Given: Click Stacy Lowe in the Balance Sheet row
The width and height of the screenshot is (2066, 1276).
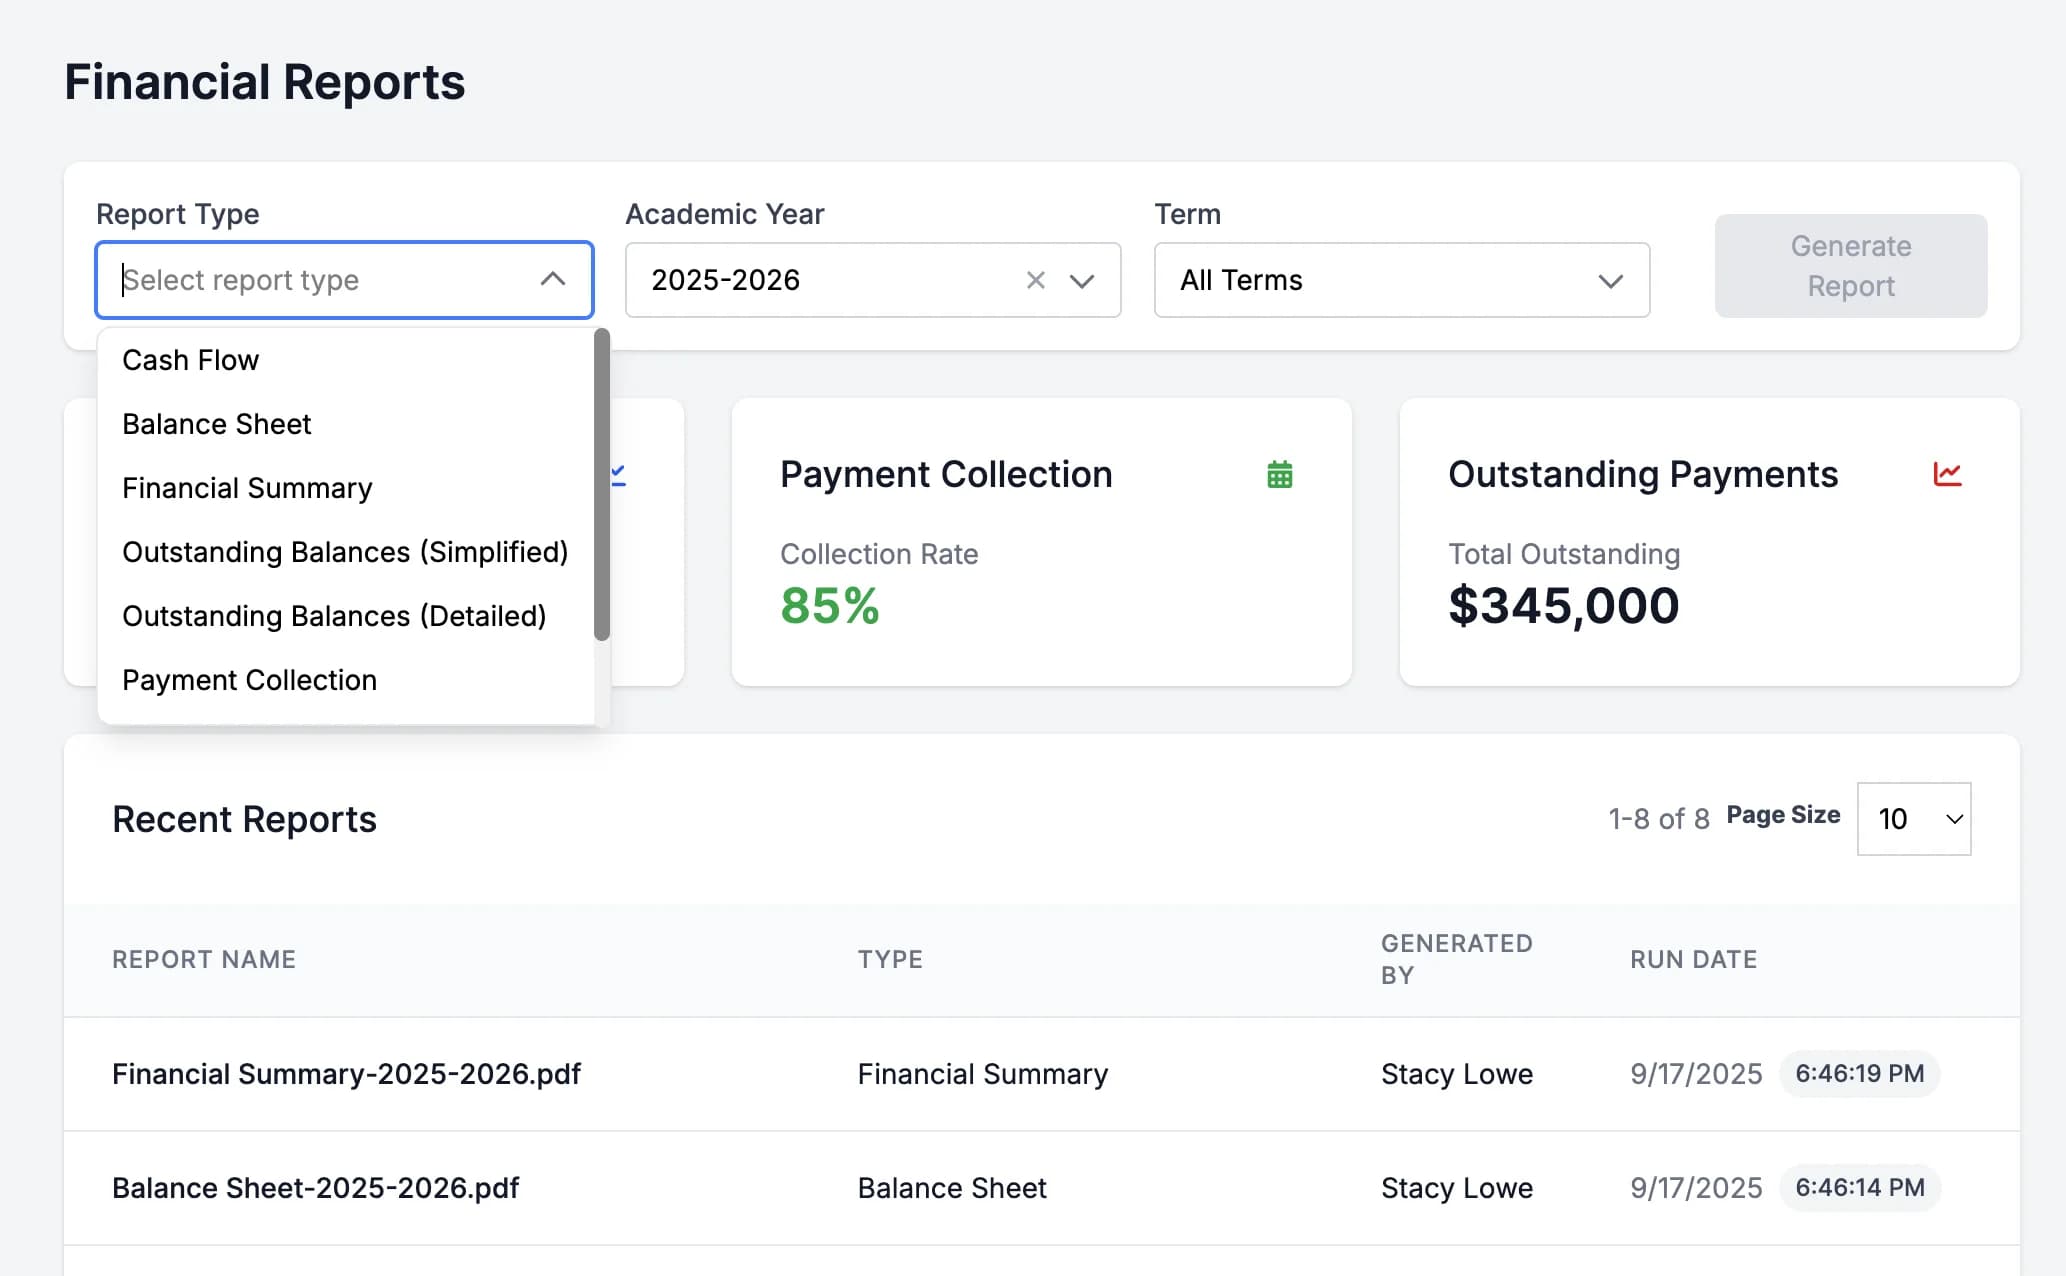Looking at the screenshot, I should pyautogui.click(x=1456, y=1188).
